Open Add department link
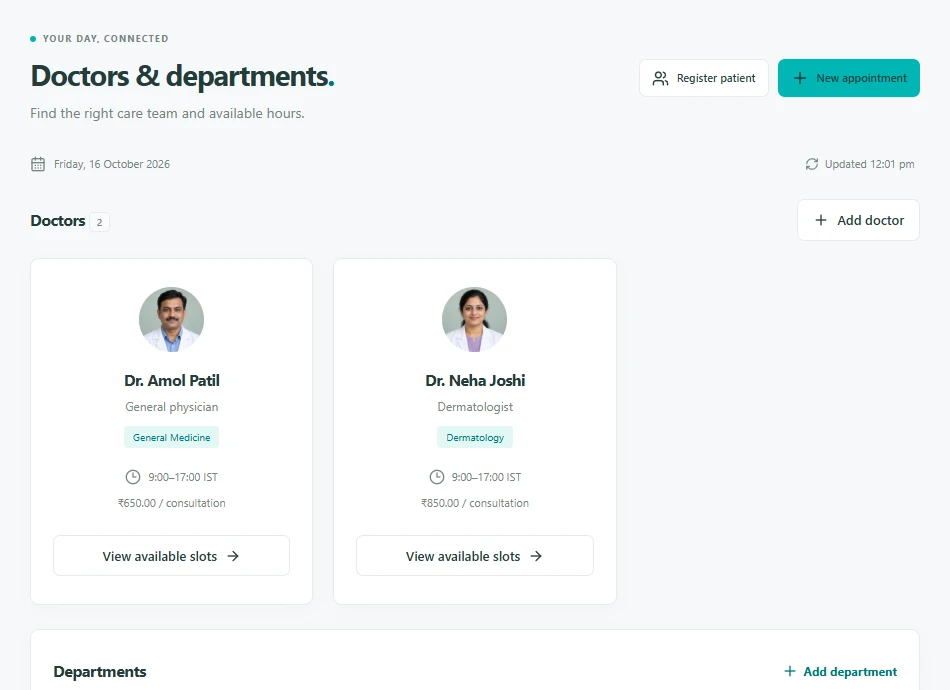 840,672
